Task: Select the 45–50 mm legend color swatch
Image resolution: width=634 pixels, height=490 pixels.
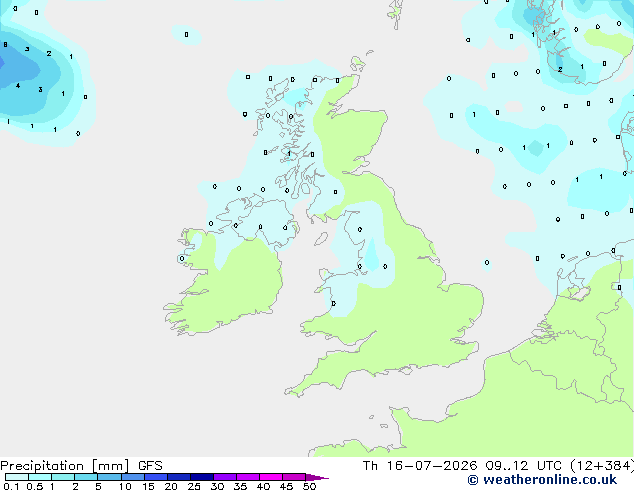Action: click(x=294, y=477)
